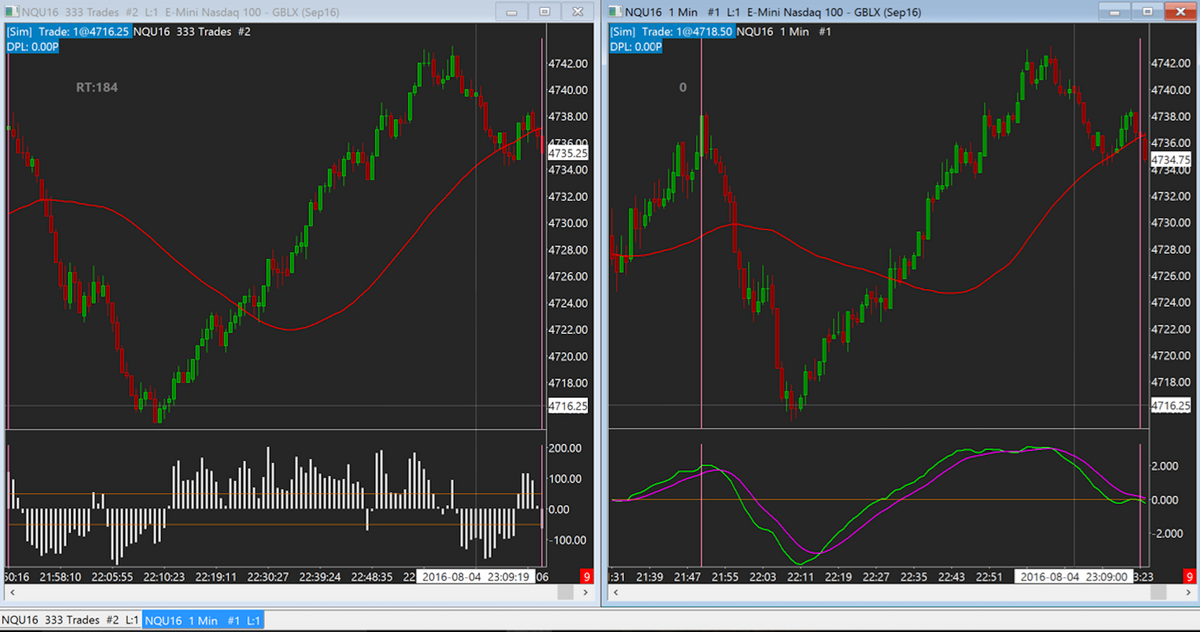Click the 0 label in 1 Min chart
The height and width of the screenshot is (632, 1200).
pos(683,87)
